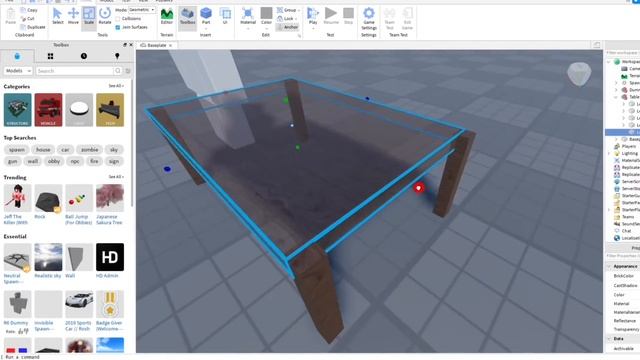Toggle Anchor on the selected part
This screenshot has width=640, height=360.
pos(287,27)
